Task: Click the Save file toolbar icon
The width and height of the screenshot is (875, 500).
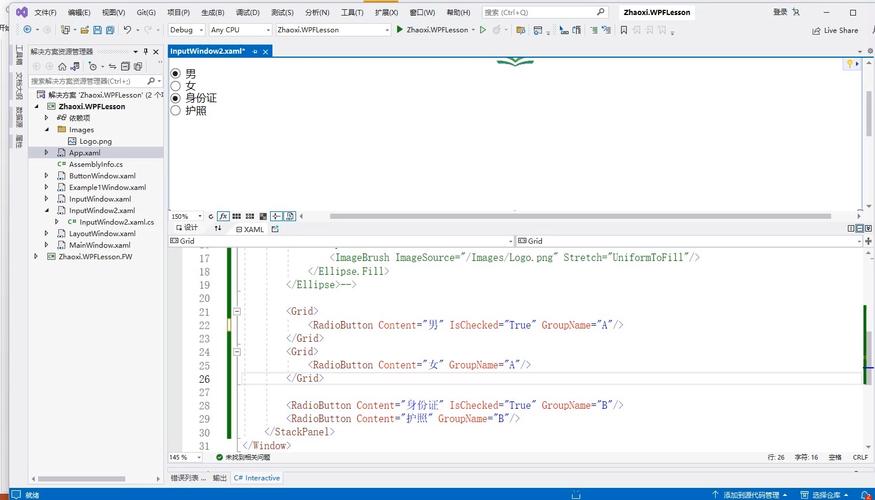Action: [x=97, y=30]
